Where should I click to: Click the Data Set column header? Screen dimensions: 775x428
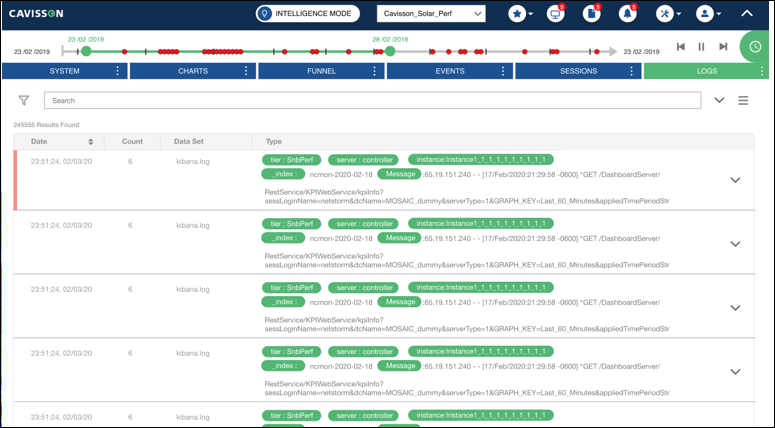188,141
